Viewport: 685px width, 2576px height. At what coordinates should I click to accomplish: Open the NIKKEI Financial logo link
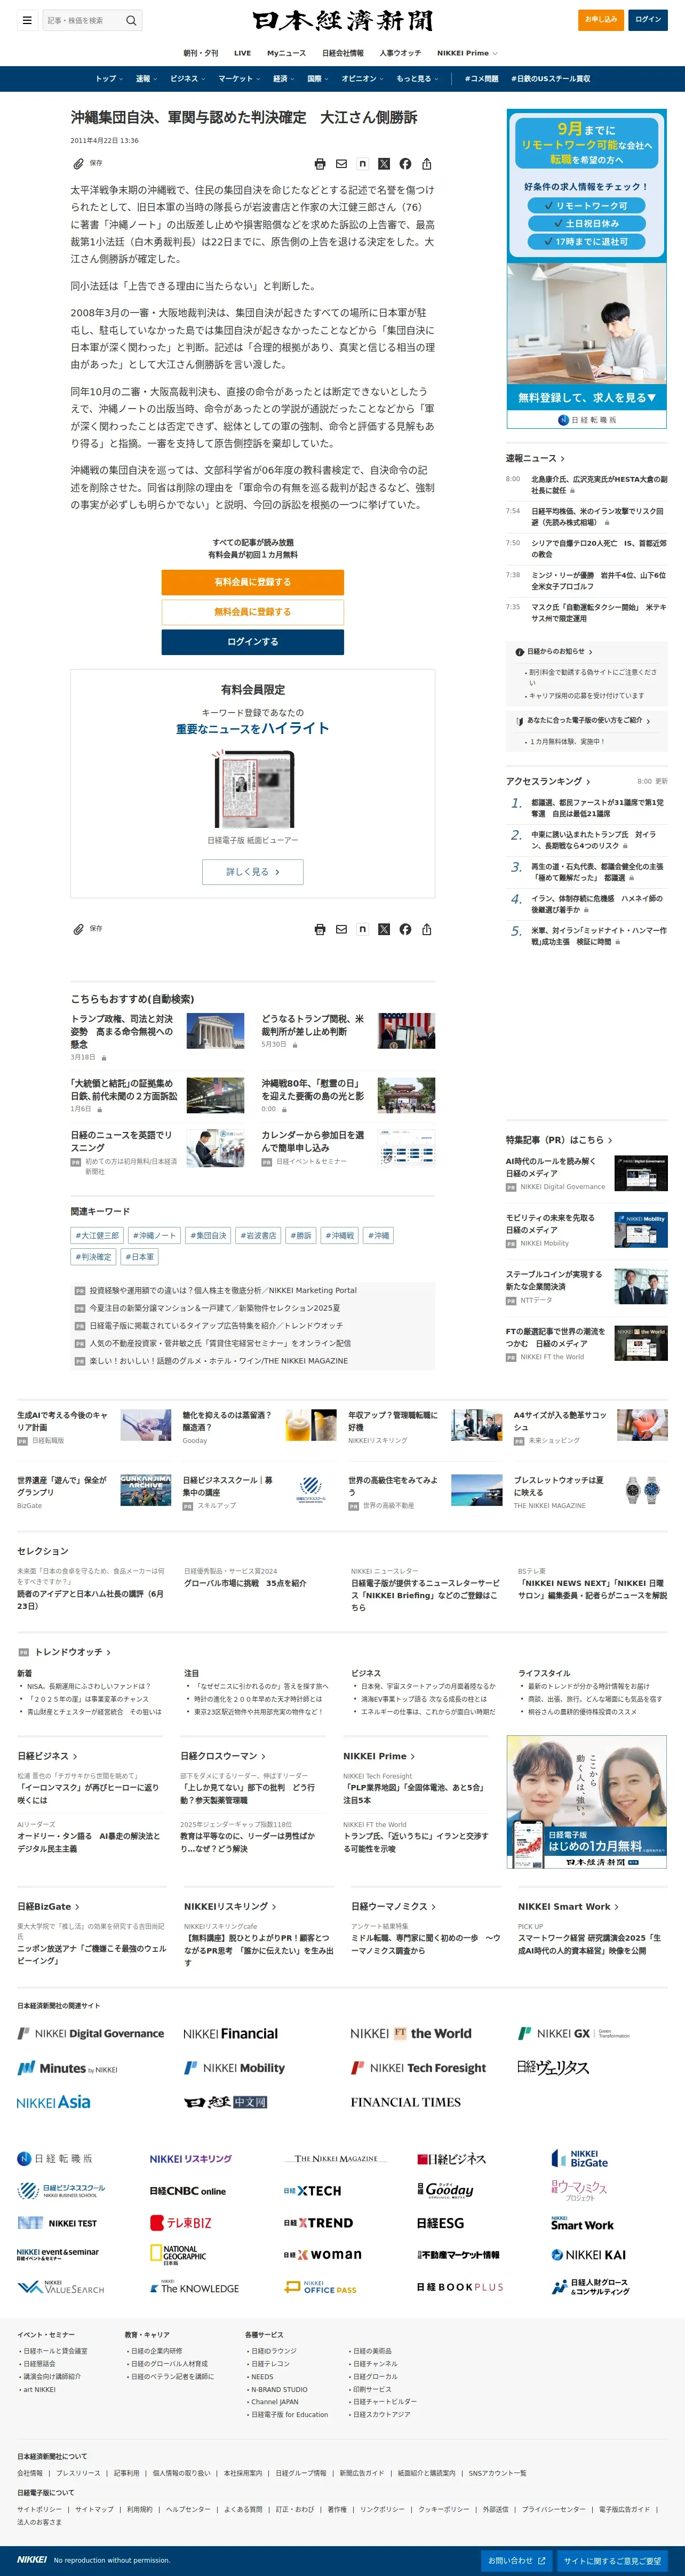point(231,2033)
